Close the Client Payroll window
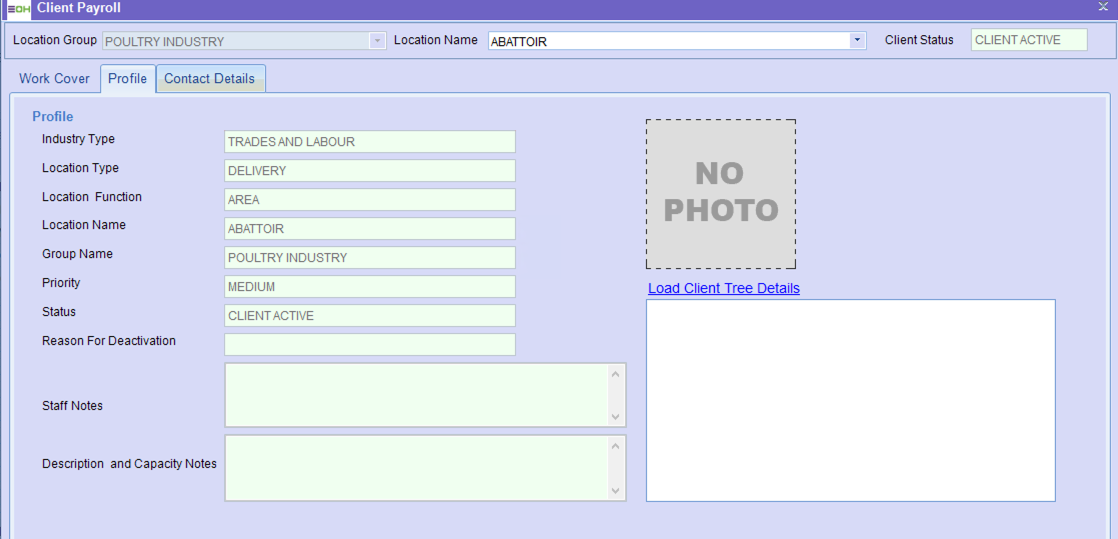The height and width of the screenshot is (539, 1118). pos(1103,7)
